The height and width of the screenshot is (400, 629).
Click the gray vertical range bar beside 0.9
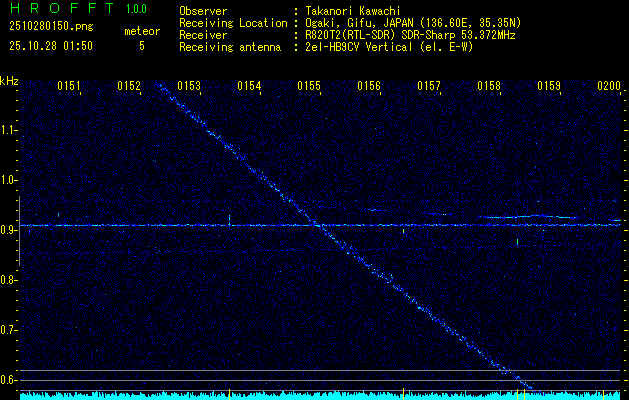(x=19, y=231)
